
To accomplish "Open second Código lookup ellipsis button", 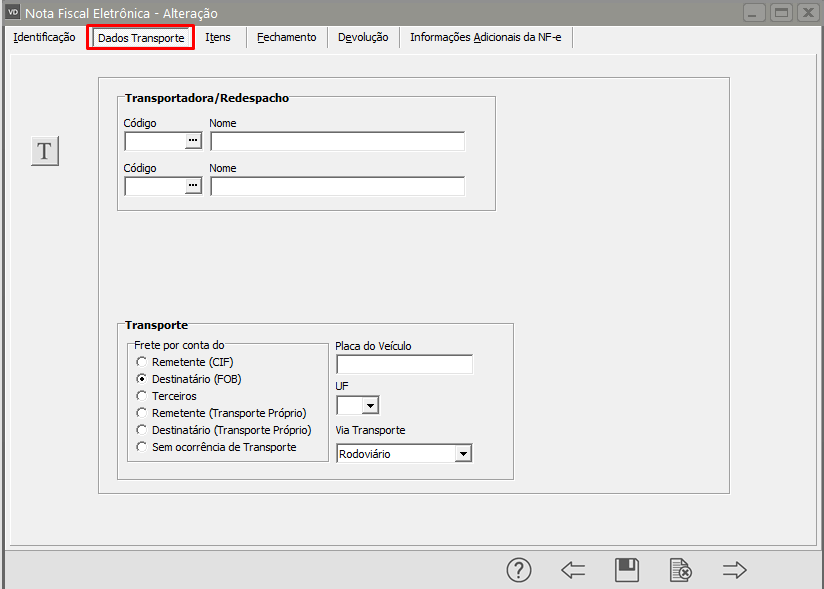I will point(193,186).
